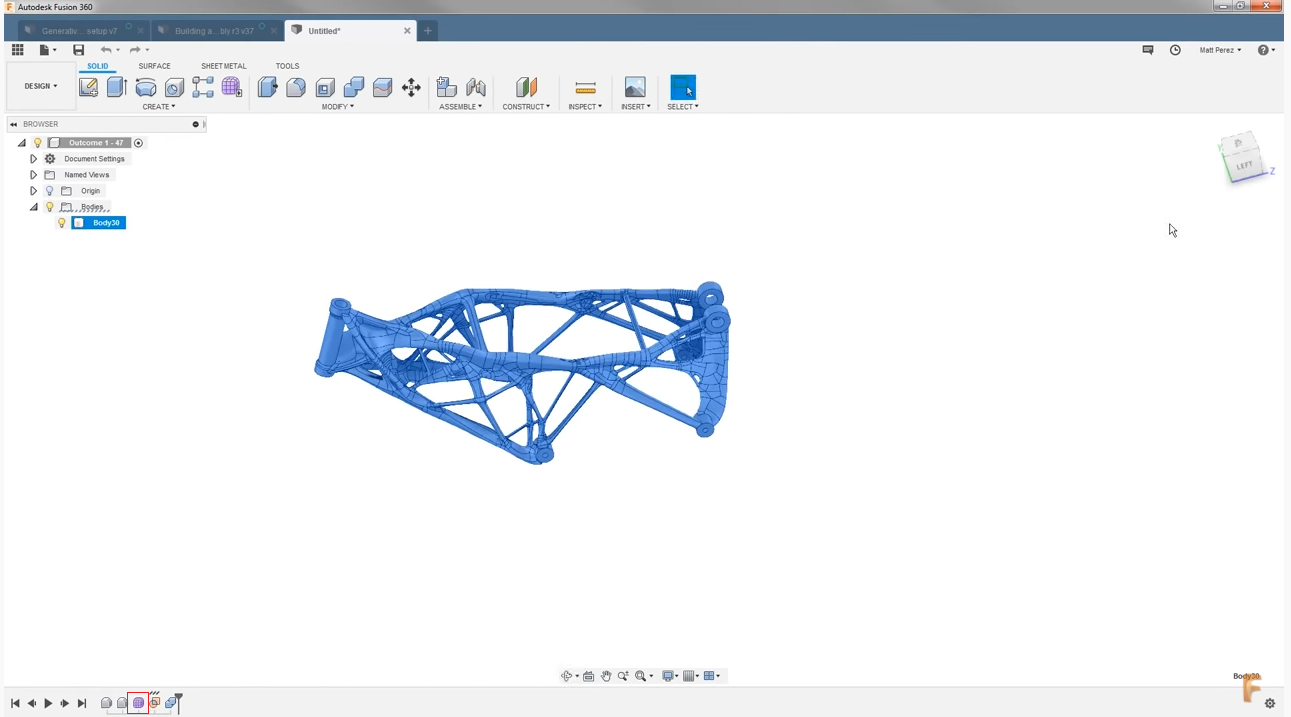
Task: Click the Redo arrow
Action: (x=135, y=50)
